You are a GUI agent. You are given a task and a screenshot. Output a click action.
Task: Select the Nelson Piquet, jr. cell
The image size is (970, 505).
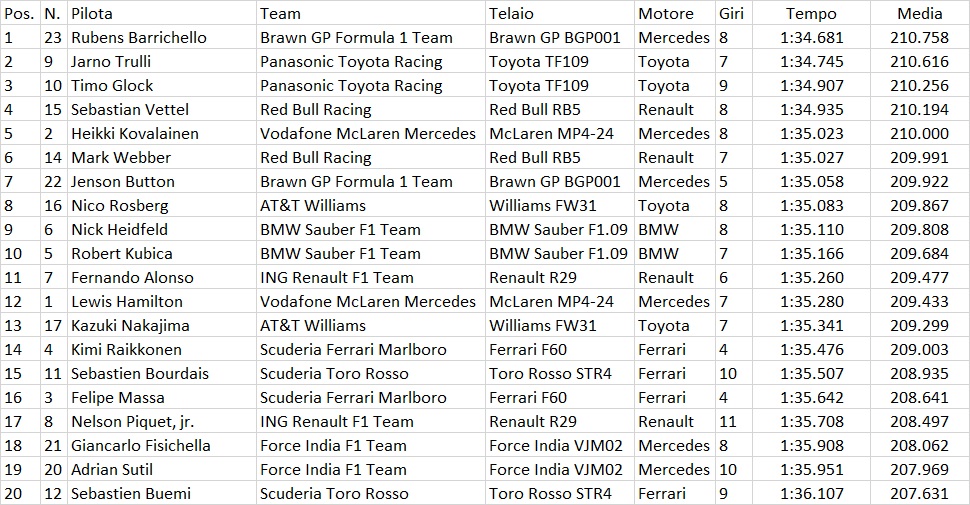pyautogui.click(x=162, y=421)
